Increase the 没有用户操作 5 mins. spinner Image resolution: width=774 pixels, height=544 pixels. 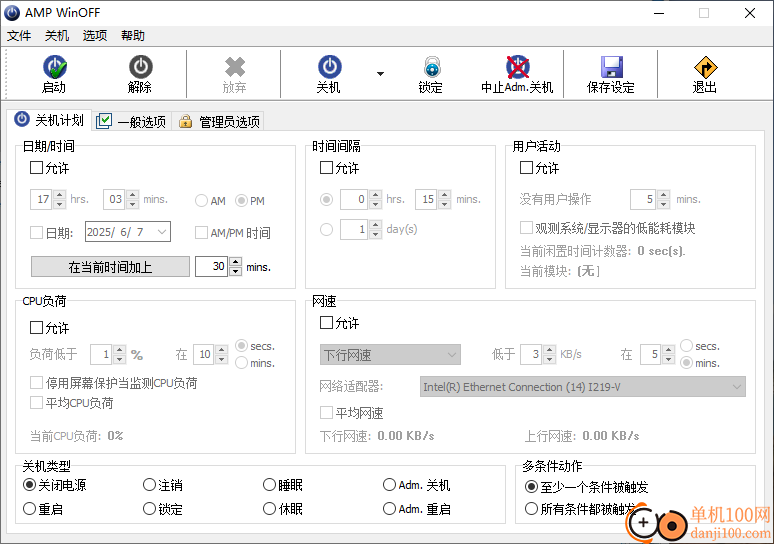click(x=664, y=195)
